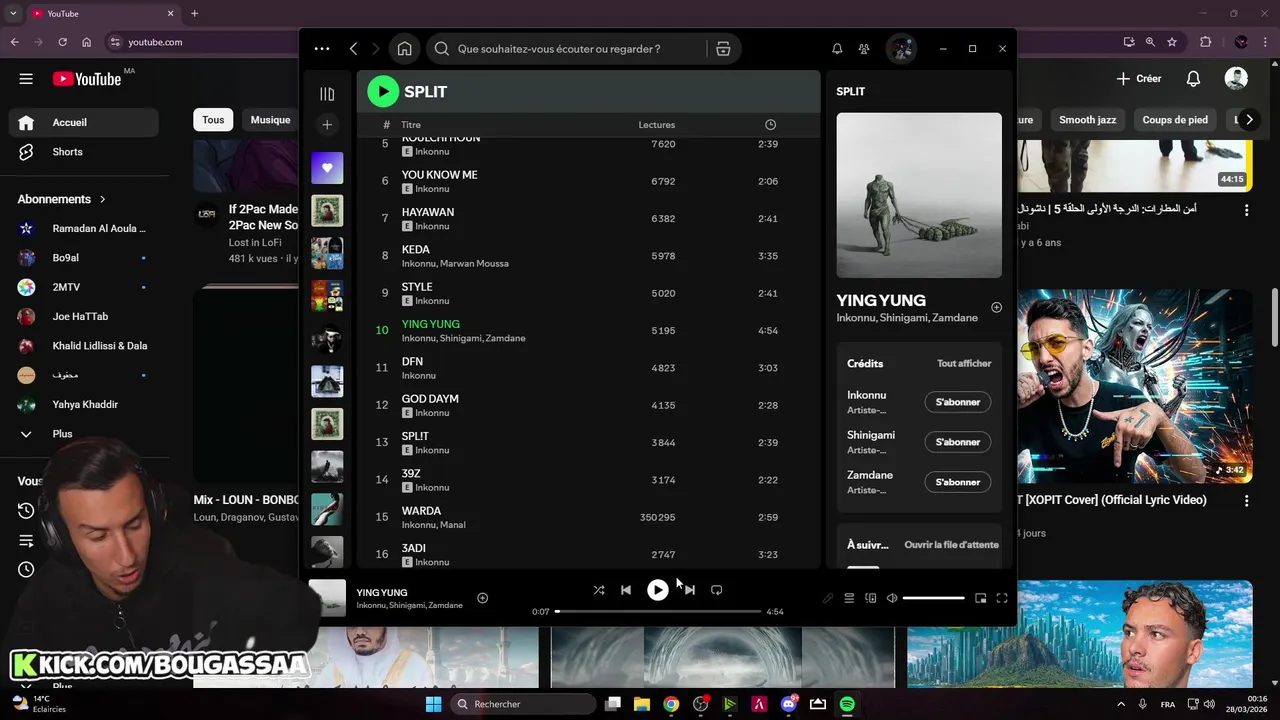Click Ouvrir la file d'attente
Image resolution: width=1280 pixels, height=720 pixels.
tap(952, 545)
